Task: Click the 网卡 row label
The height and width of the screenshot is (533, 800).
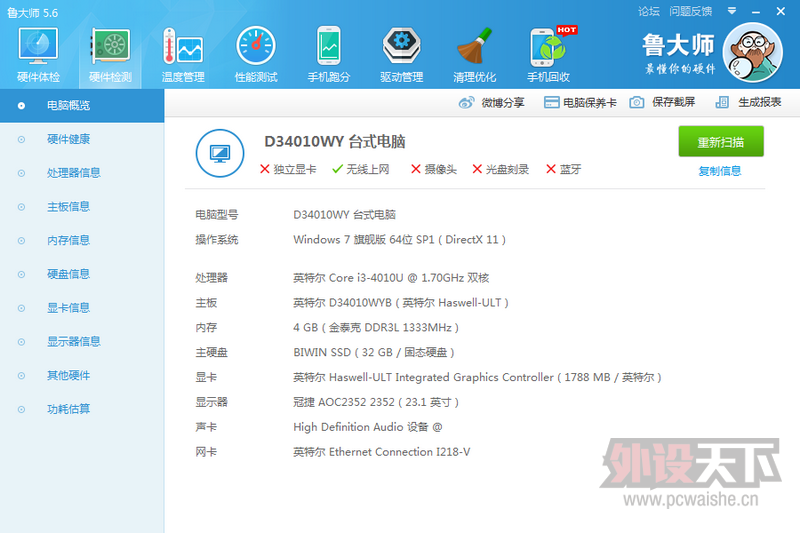Action: pos(206,452)
